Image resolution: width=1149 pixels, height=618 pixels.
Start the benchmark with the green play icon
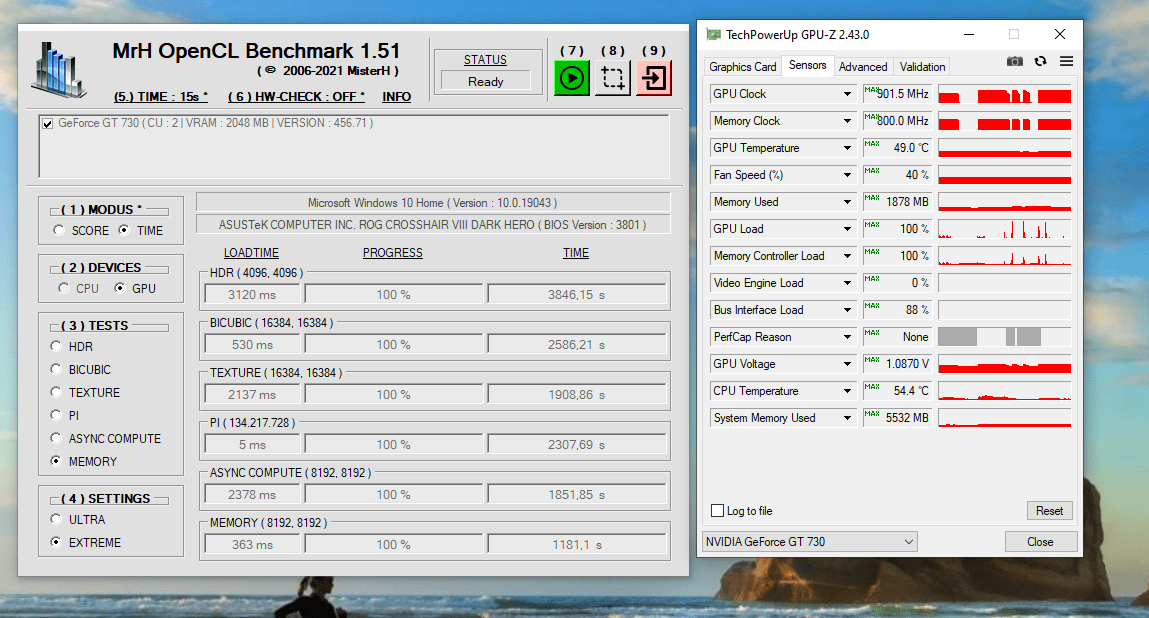pyautogui.click(x=572, y=78)
